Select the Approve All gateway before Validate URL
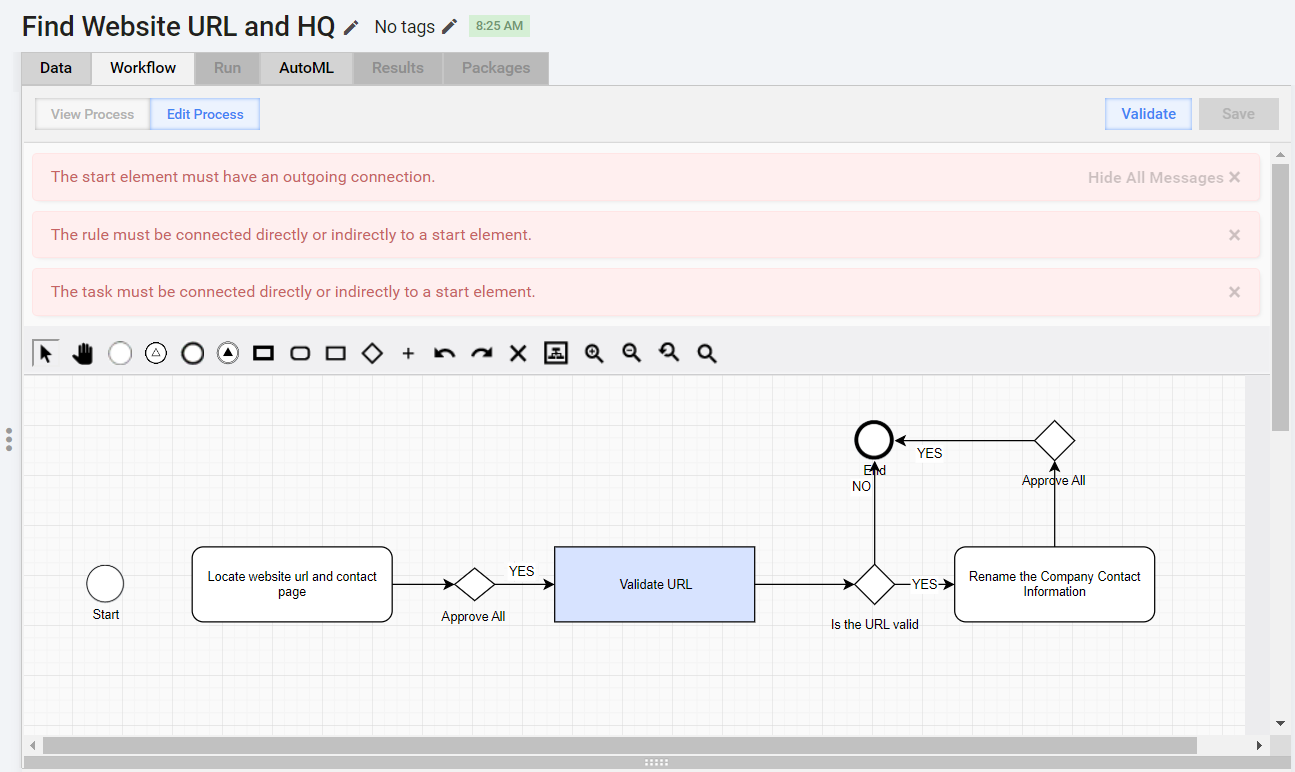The width and height of the screenshot is (1295, 772). point(475,584)
